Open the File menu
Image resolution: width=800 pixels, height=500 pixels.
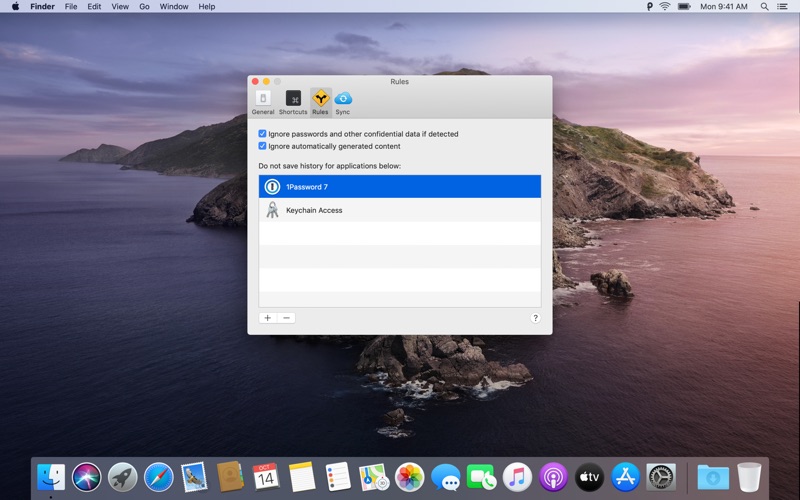pos(71,6)
